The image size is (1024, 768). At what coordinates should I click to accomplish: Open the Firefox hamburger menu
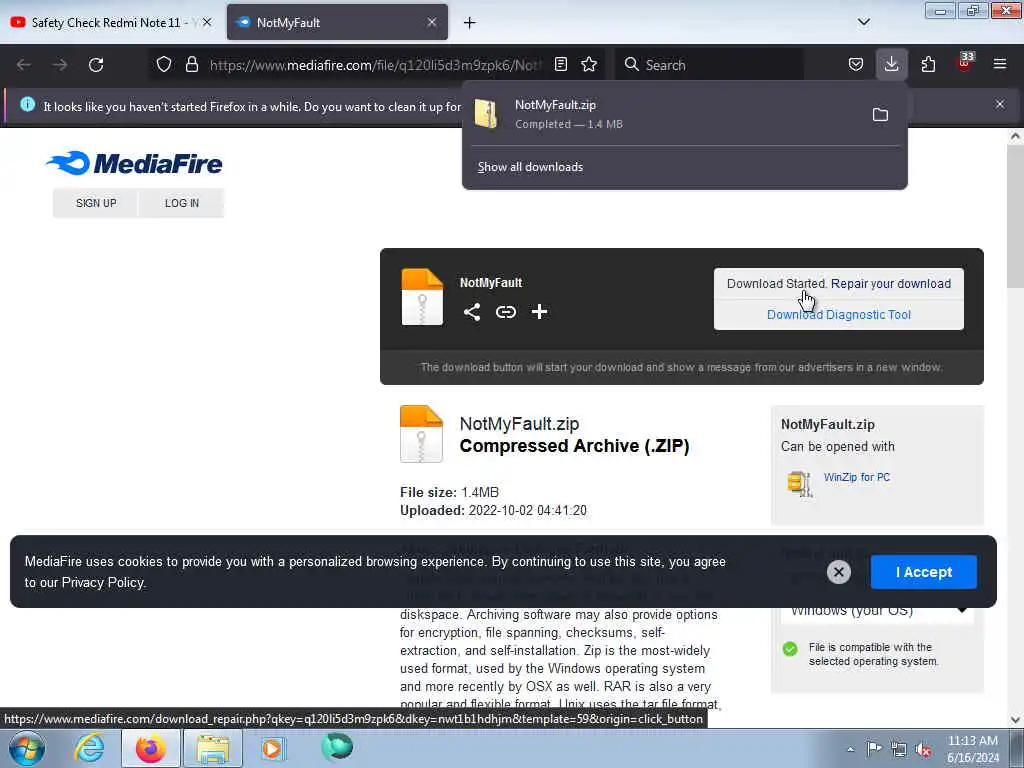(x=999, y=64)
